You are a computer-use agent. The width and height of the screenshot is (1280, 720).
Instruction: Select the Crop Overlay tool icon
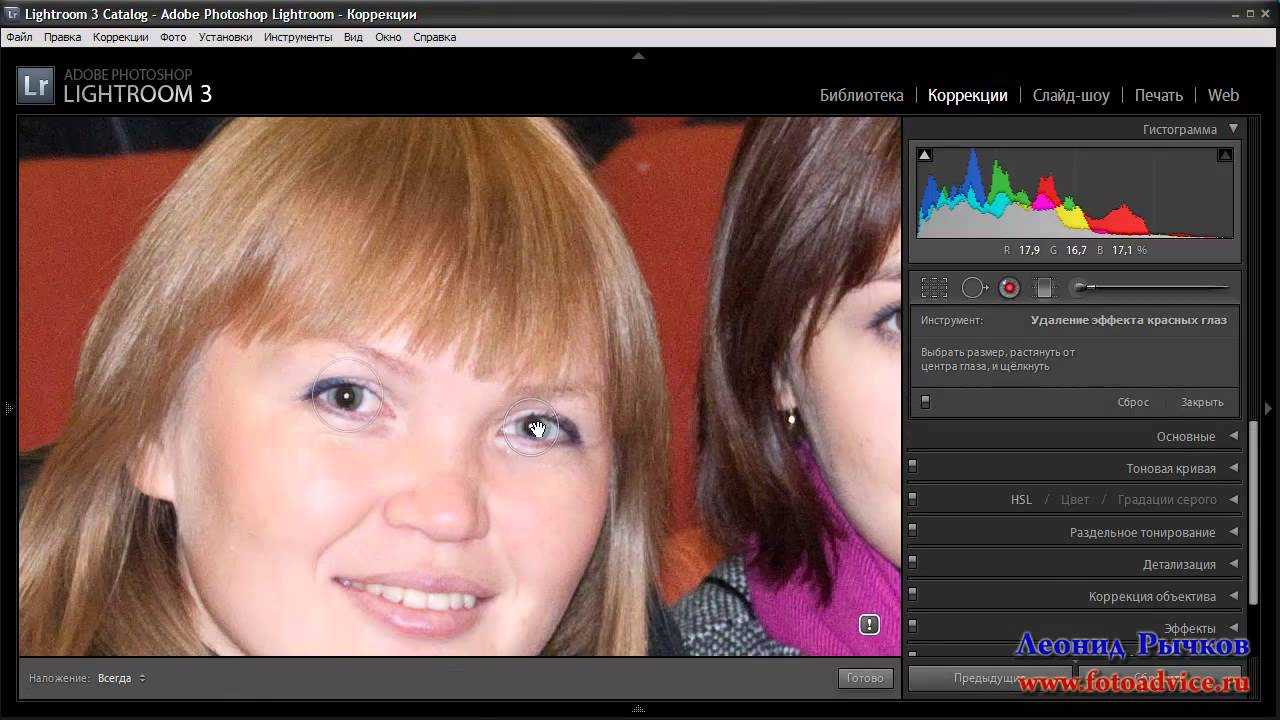934,288
